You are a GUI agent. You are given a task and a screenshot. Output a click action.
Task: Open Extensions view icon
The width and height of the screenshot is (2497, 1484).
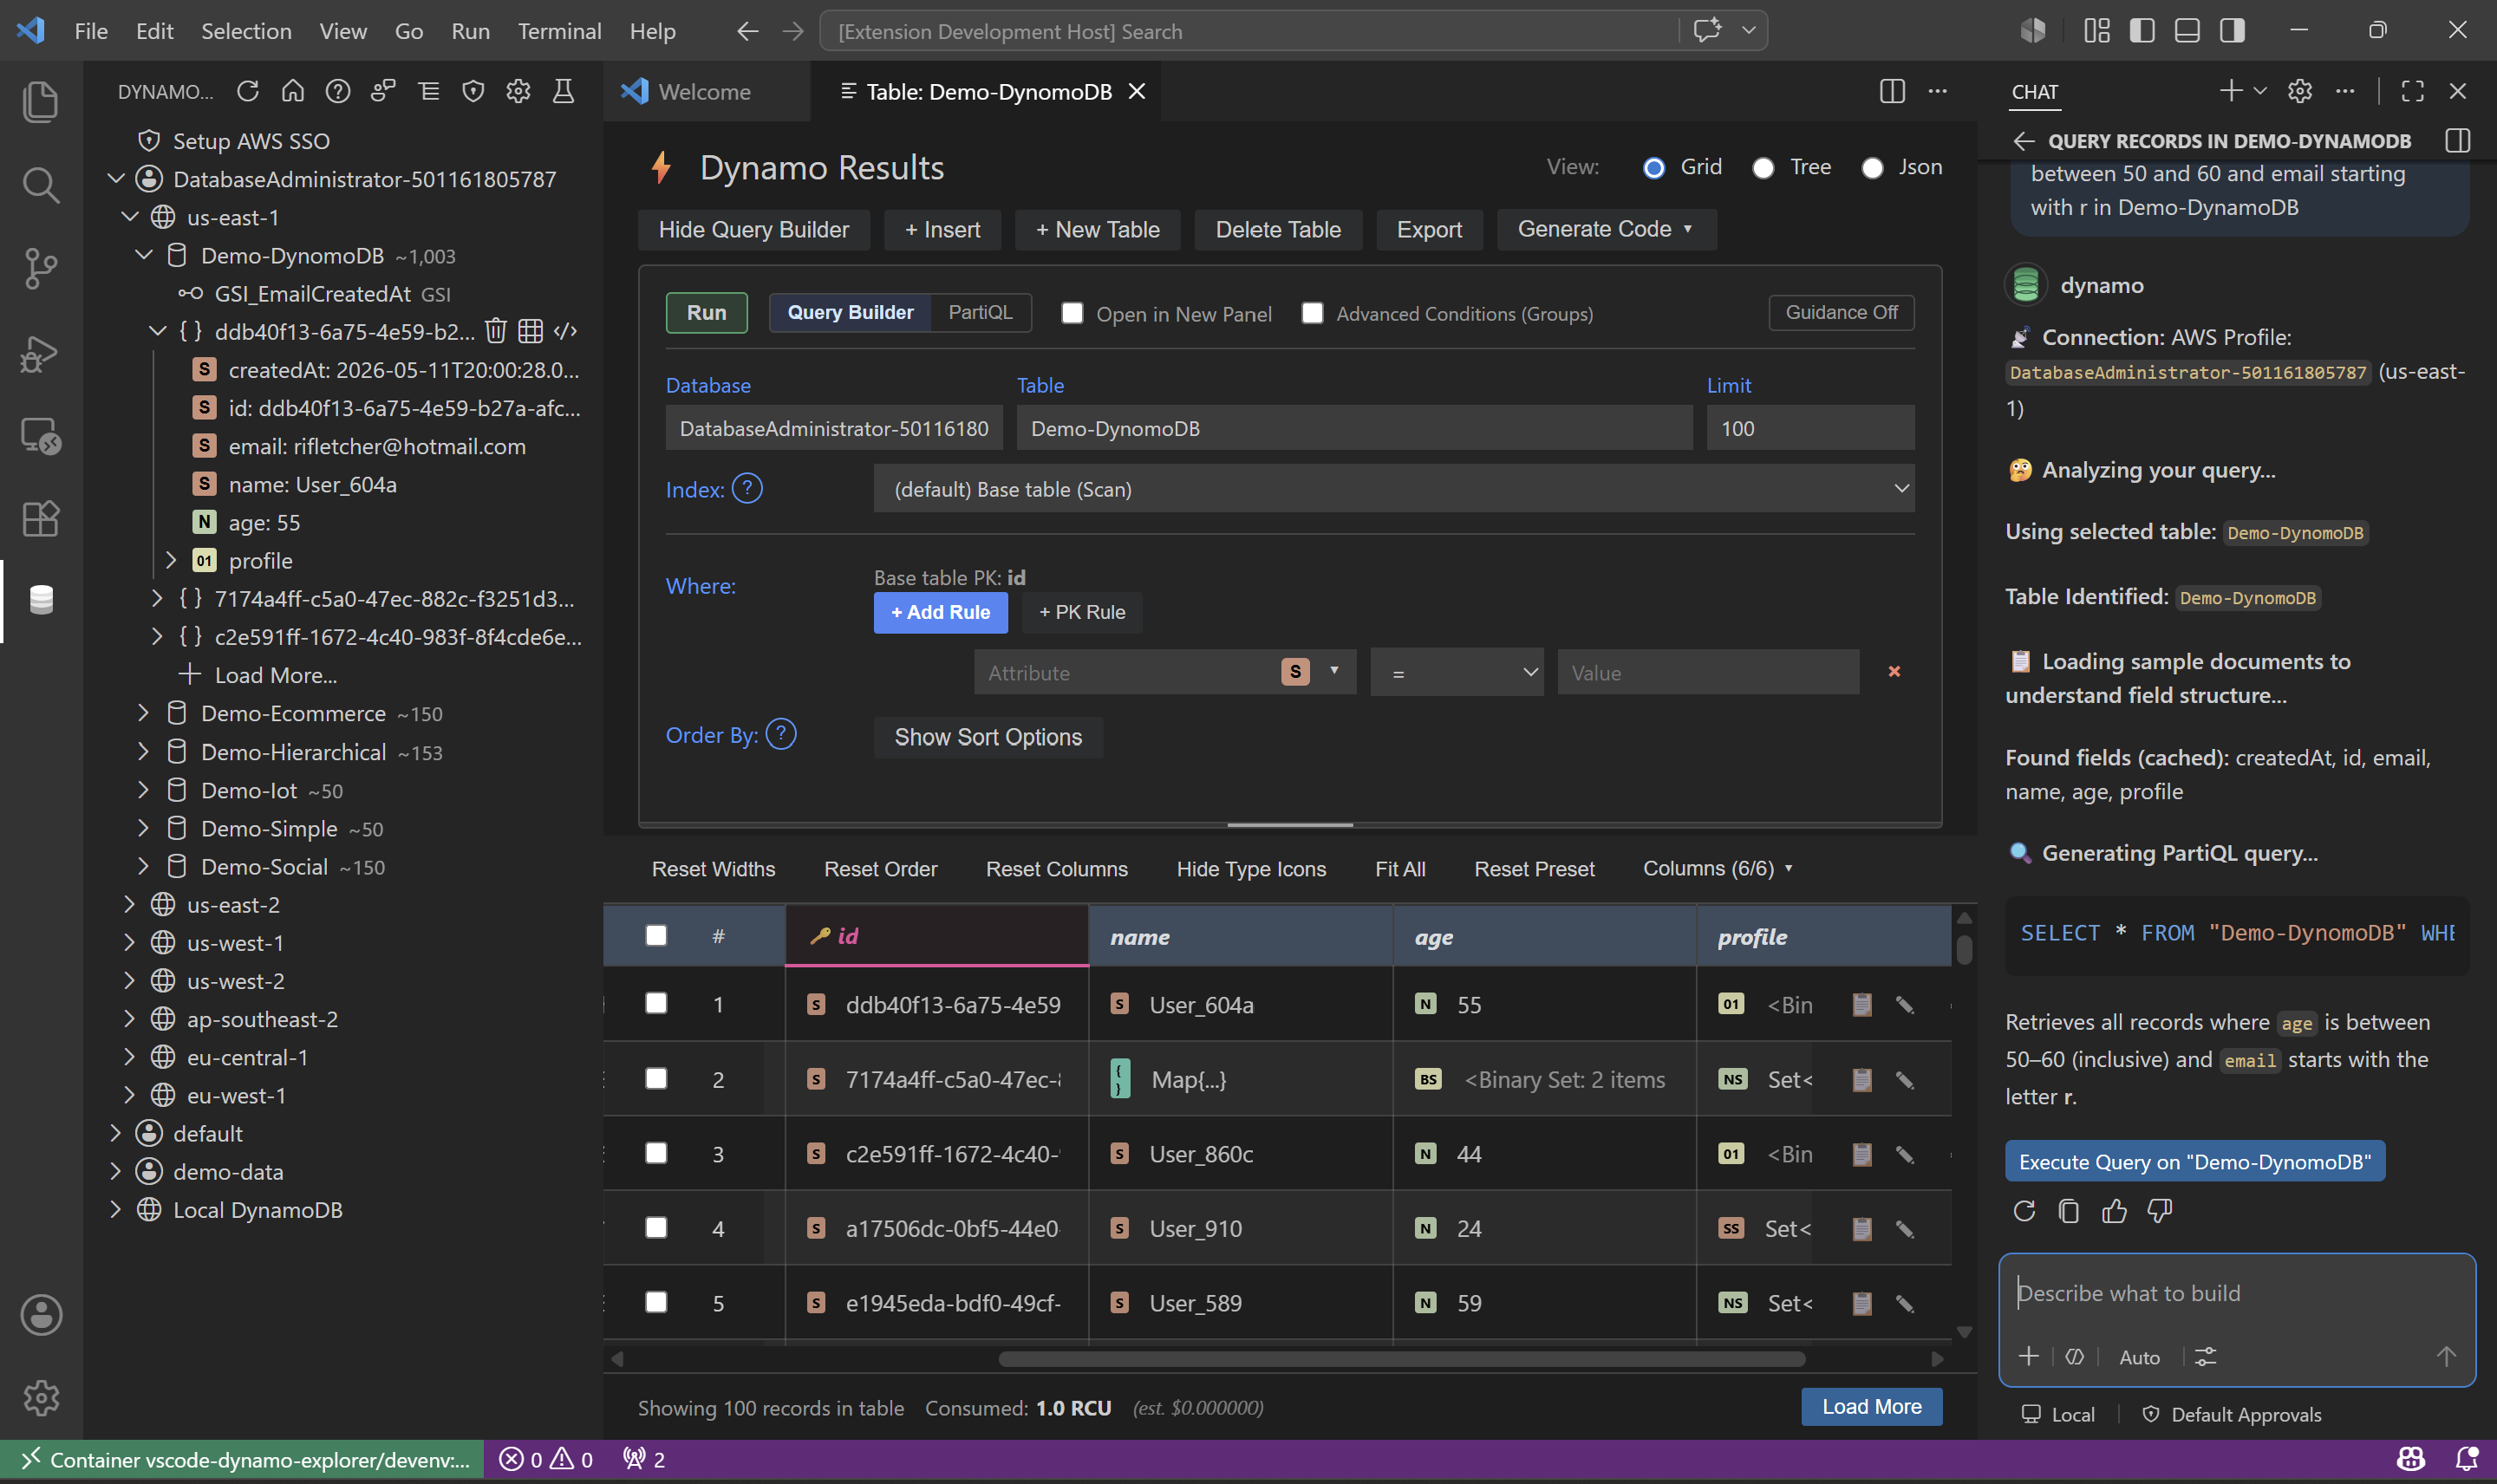[41, 518]
